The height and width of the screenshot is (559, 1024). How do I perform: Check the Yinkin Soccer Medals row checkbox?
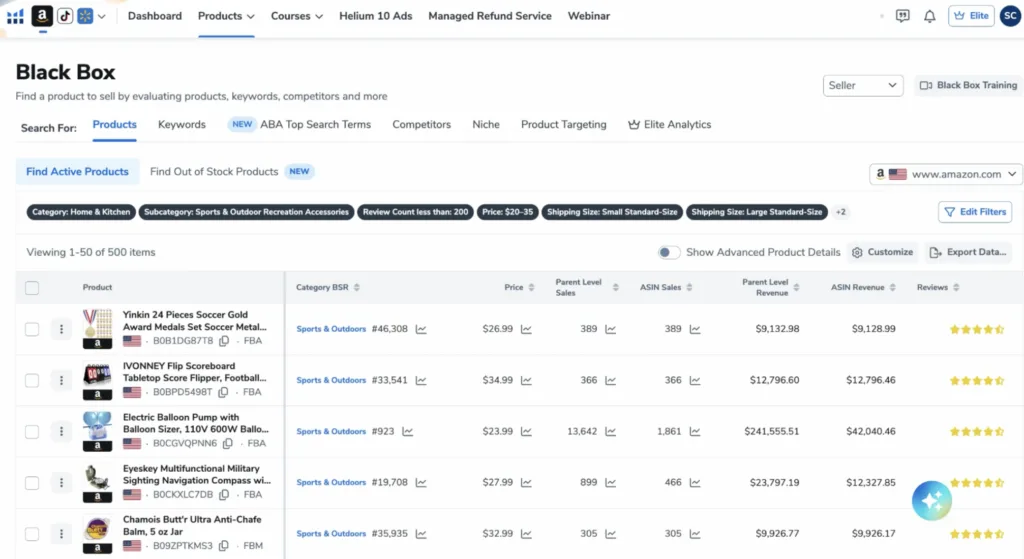(x=32, y=329)
